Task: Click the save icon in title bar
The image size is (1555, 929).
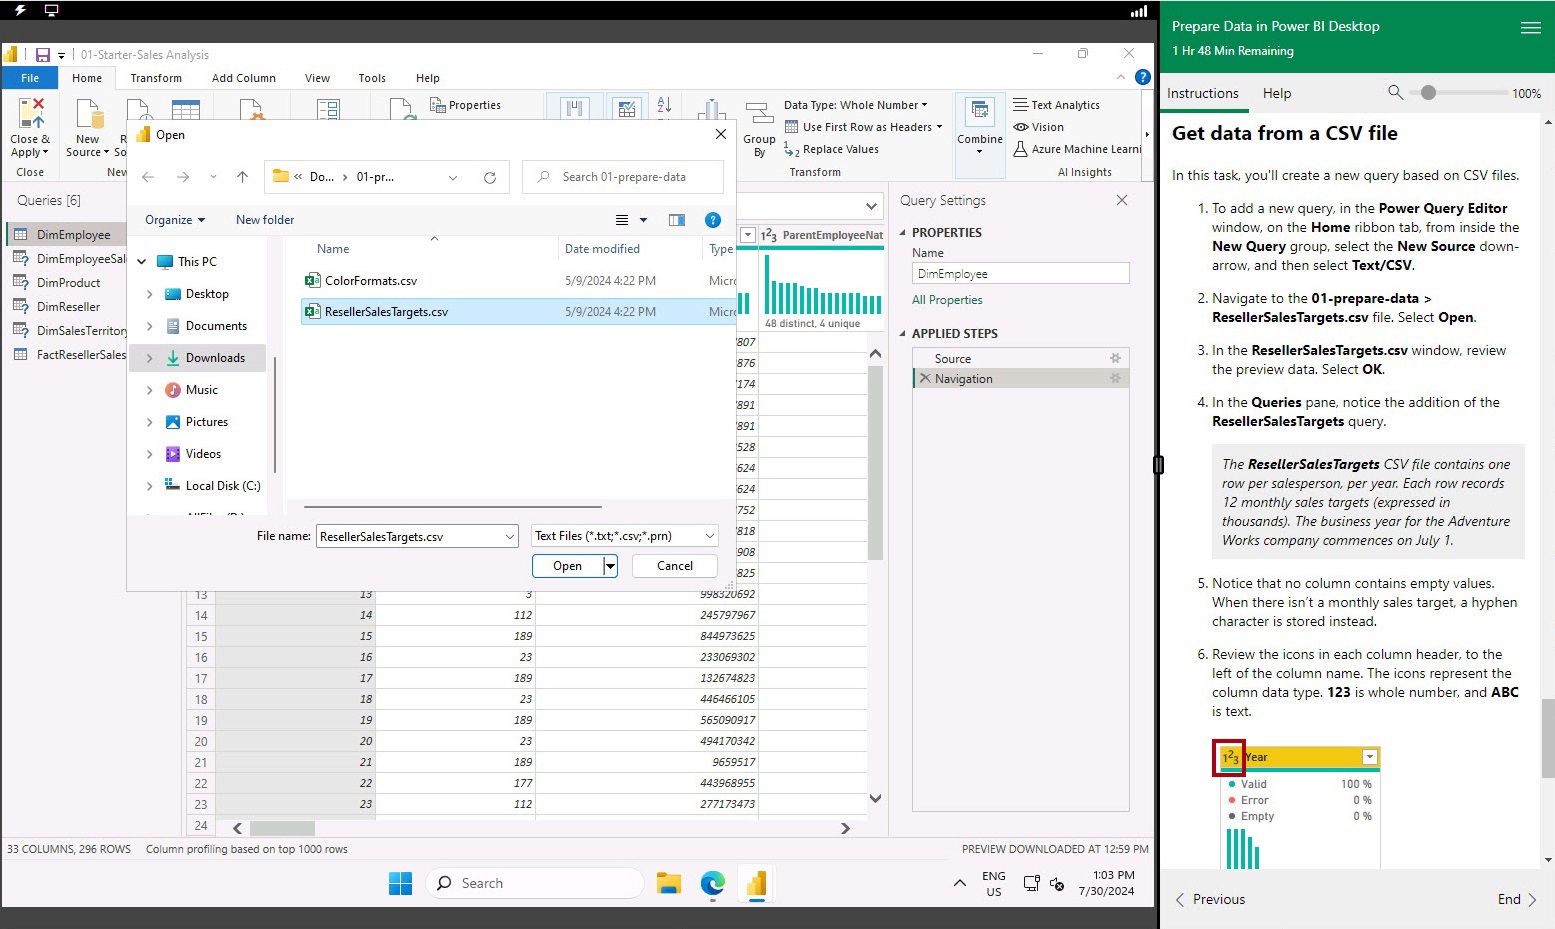Action: coord(43,55)
